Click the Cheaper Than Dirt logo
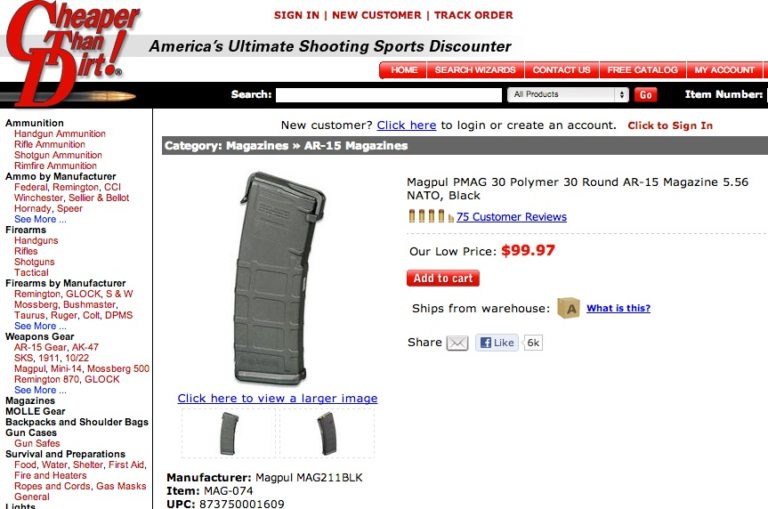Viewport: 768px width, 509px height. (71, 51)
